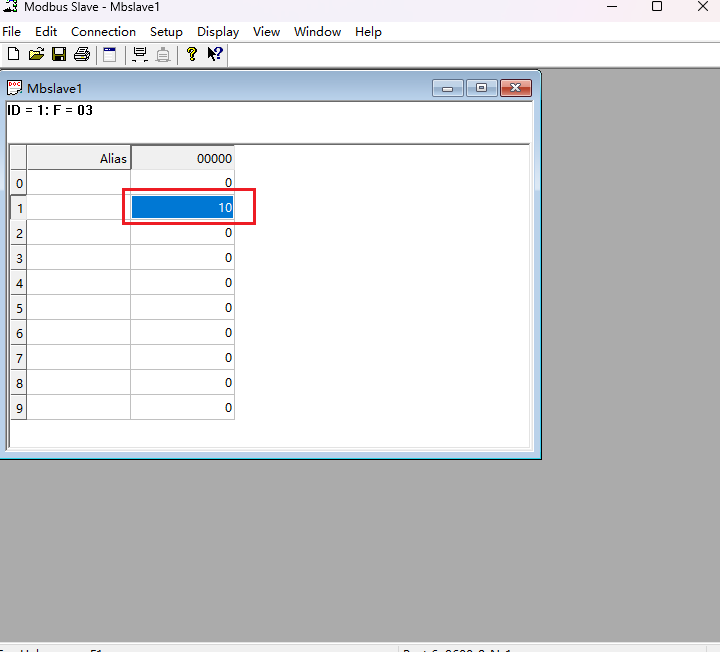The height and width of the screenshot is (652, 720).
Task: Select the value cell in row 5
Action: pyautogui.click(x=182, y=308)
